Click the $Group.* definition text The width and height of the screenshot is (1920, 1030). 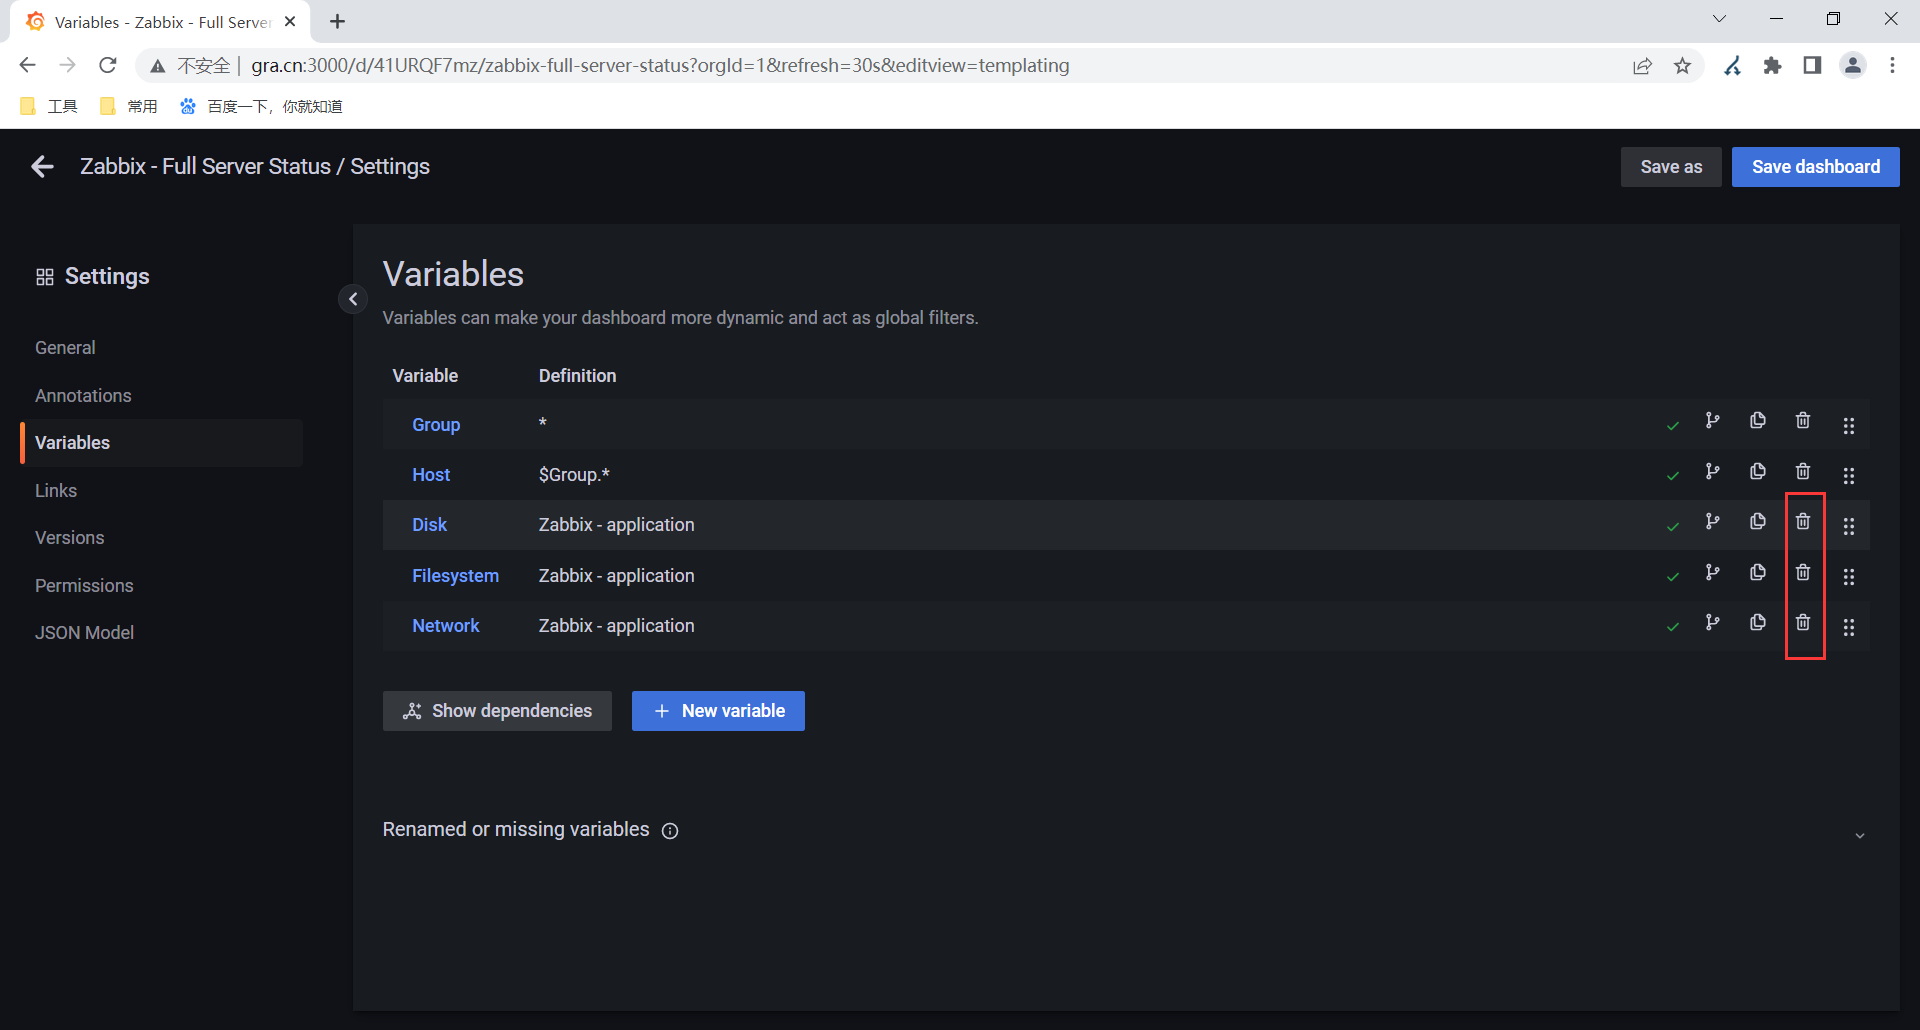pyautogui.click(x=574, y=475)
